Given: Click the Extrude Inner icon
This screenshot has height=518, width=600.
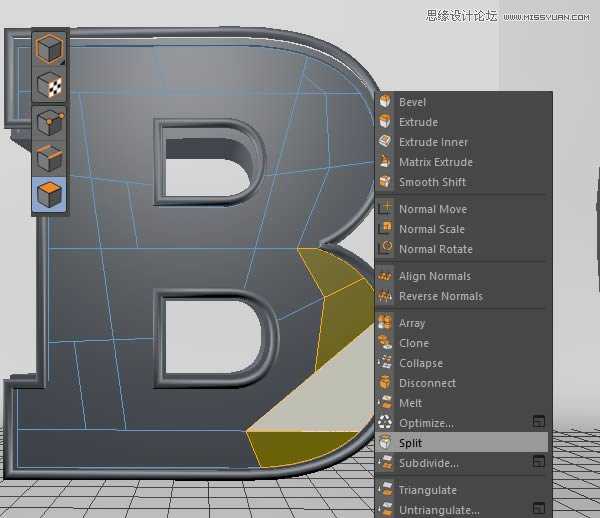Looking at the screenshot, I should (x=385, y=142).
